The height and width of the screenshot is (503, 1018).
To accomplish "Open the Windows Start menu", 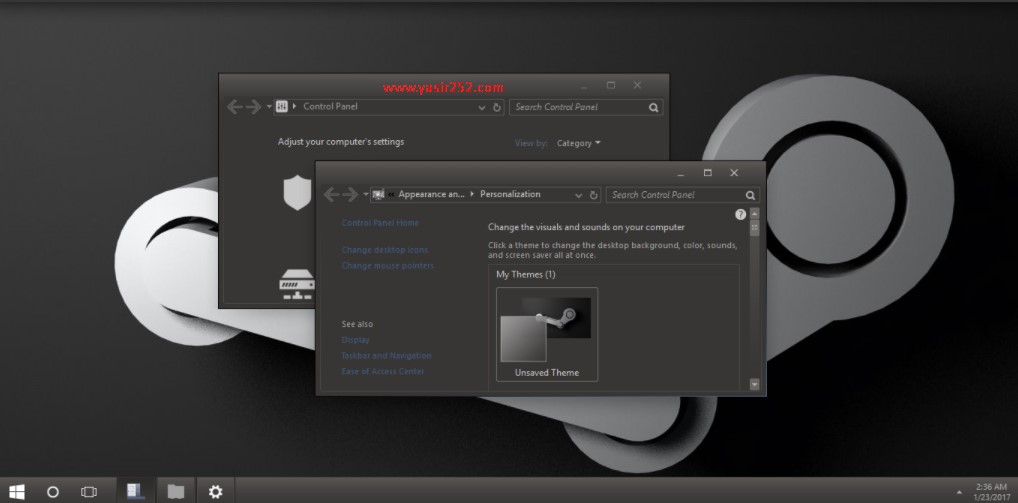I will 17,491.
